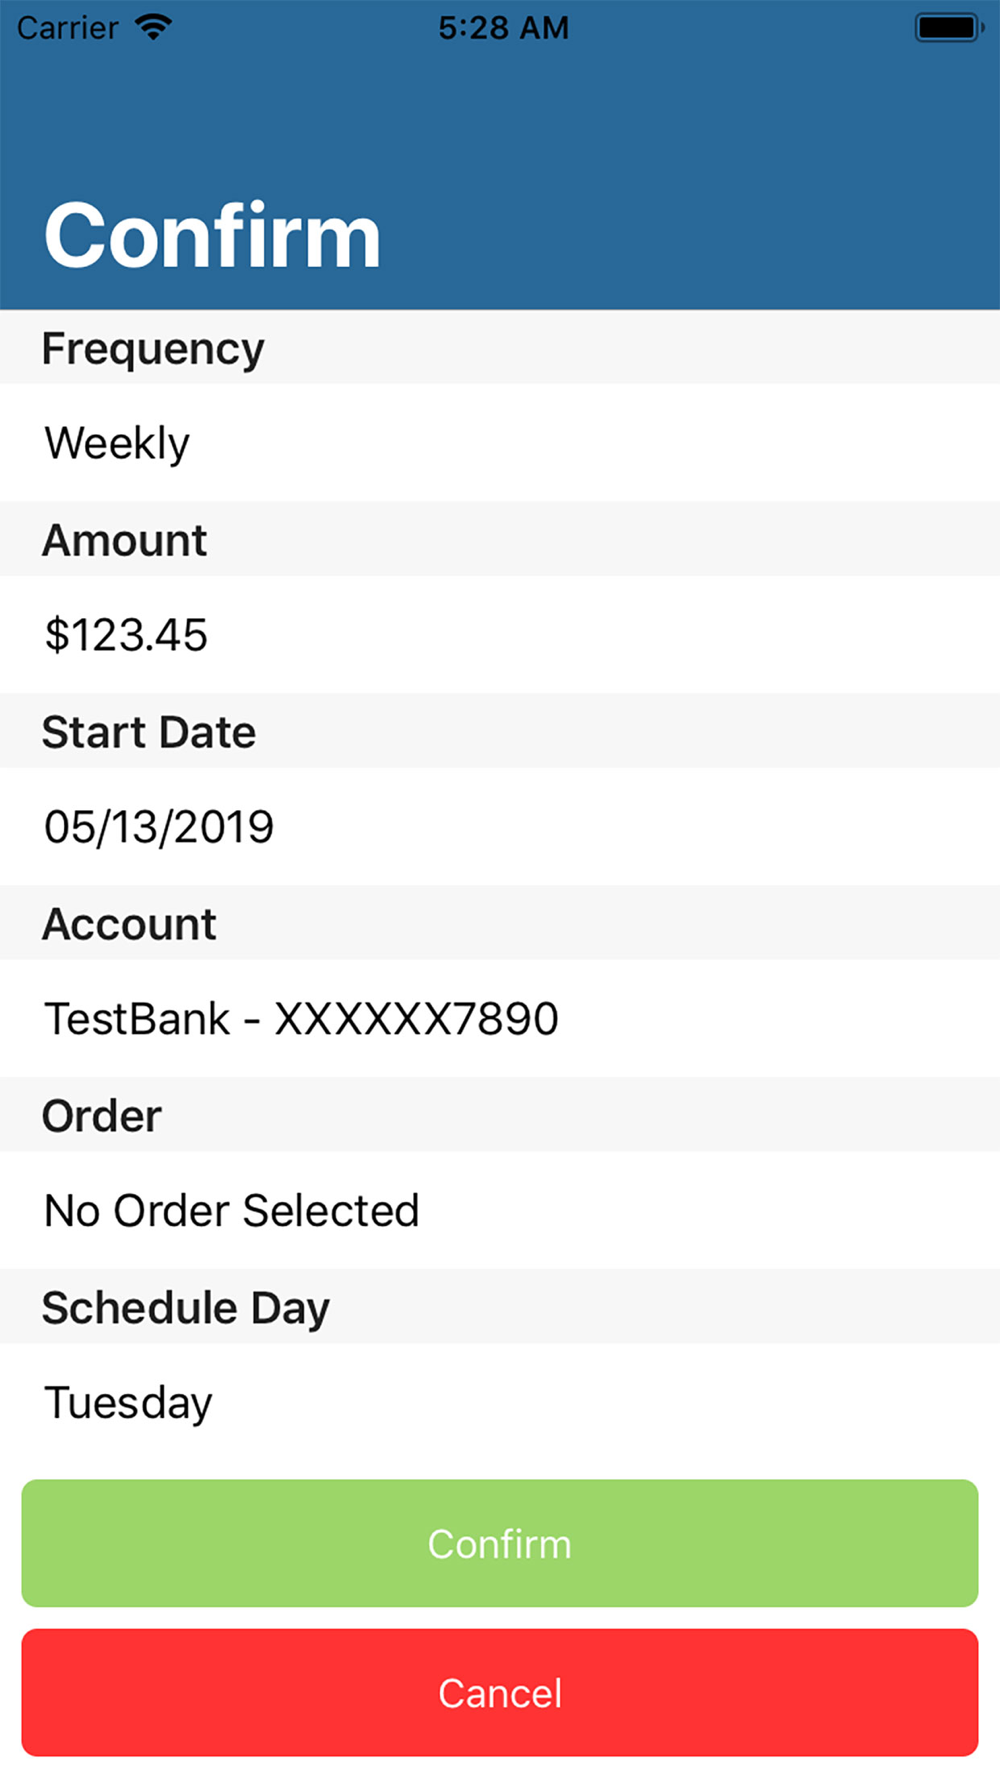Select the Tuesday schedule day row
The width and height of the screenshot is (1000, 1778).
[500, 1402]
